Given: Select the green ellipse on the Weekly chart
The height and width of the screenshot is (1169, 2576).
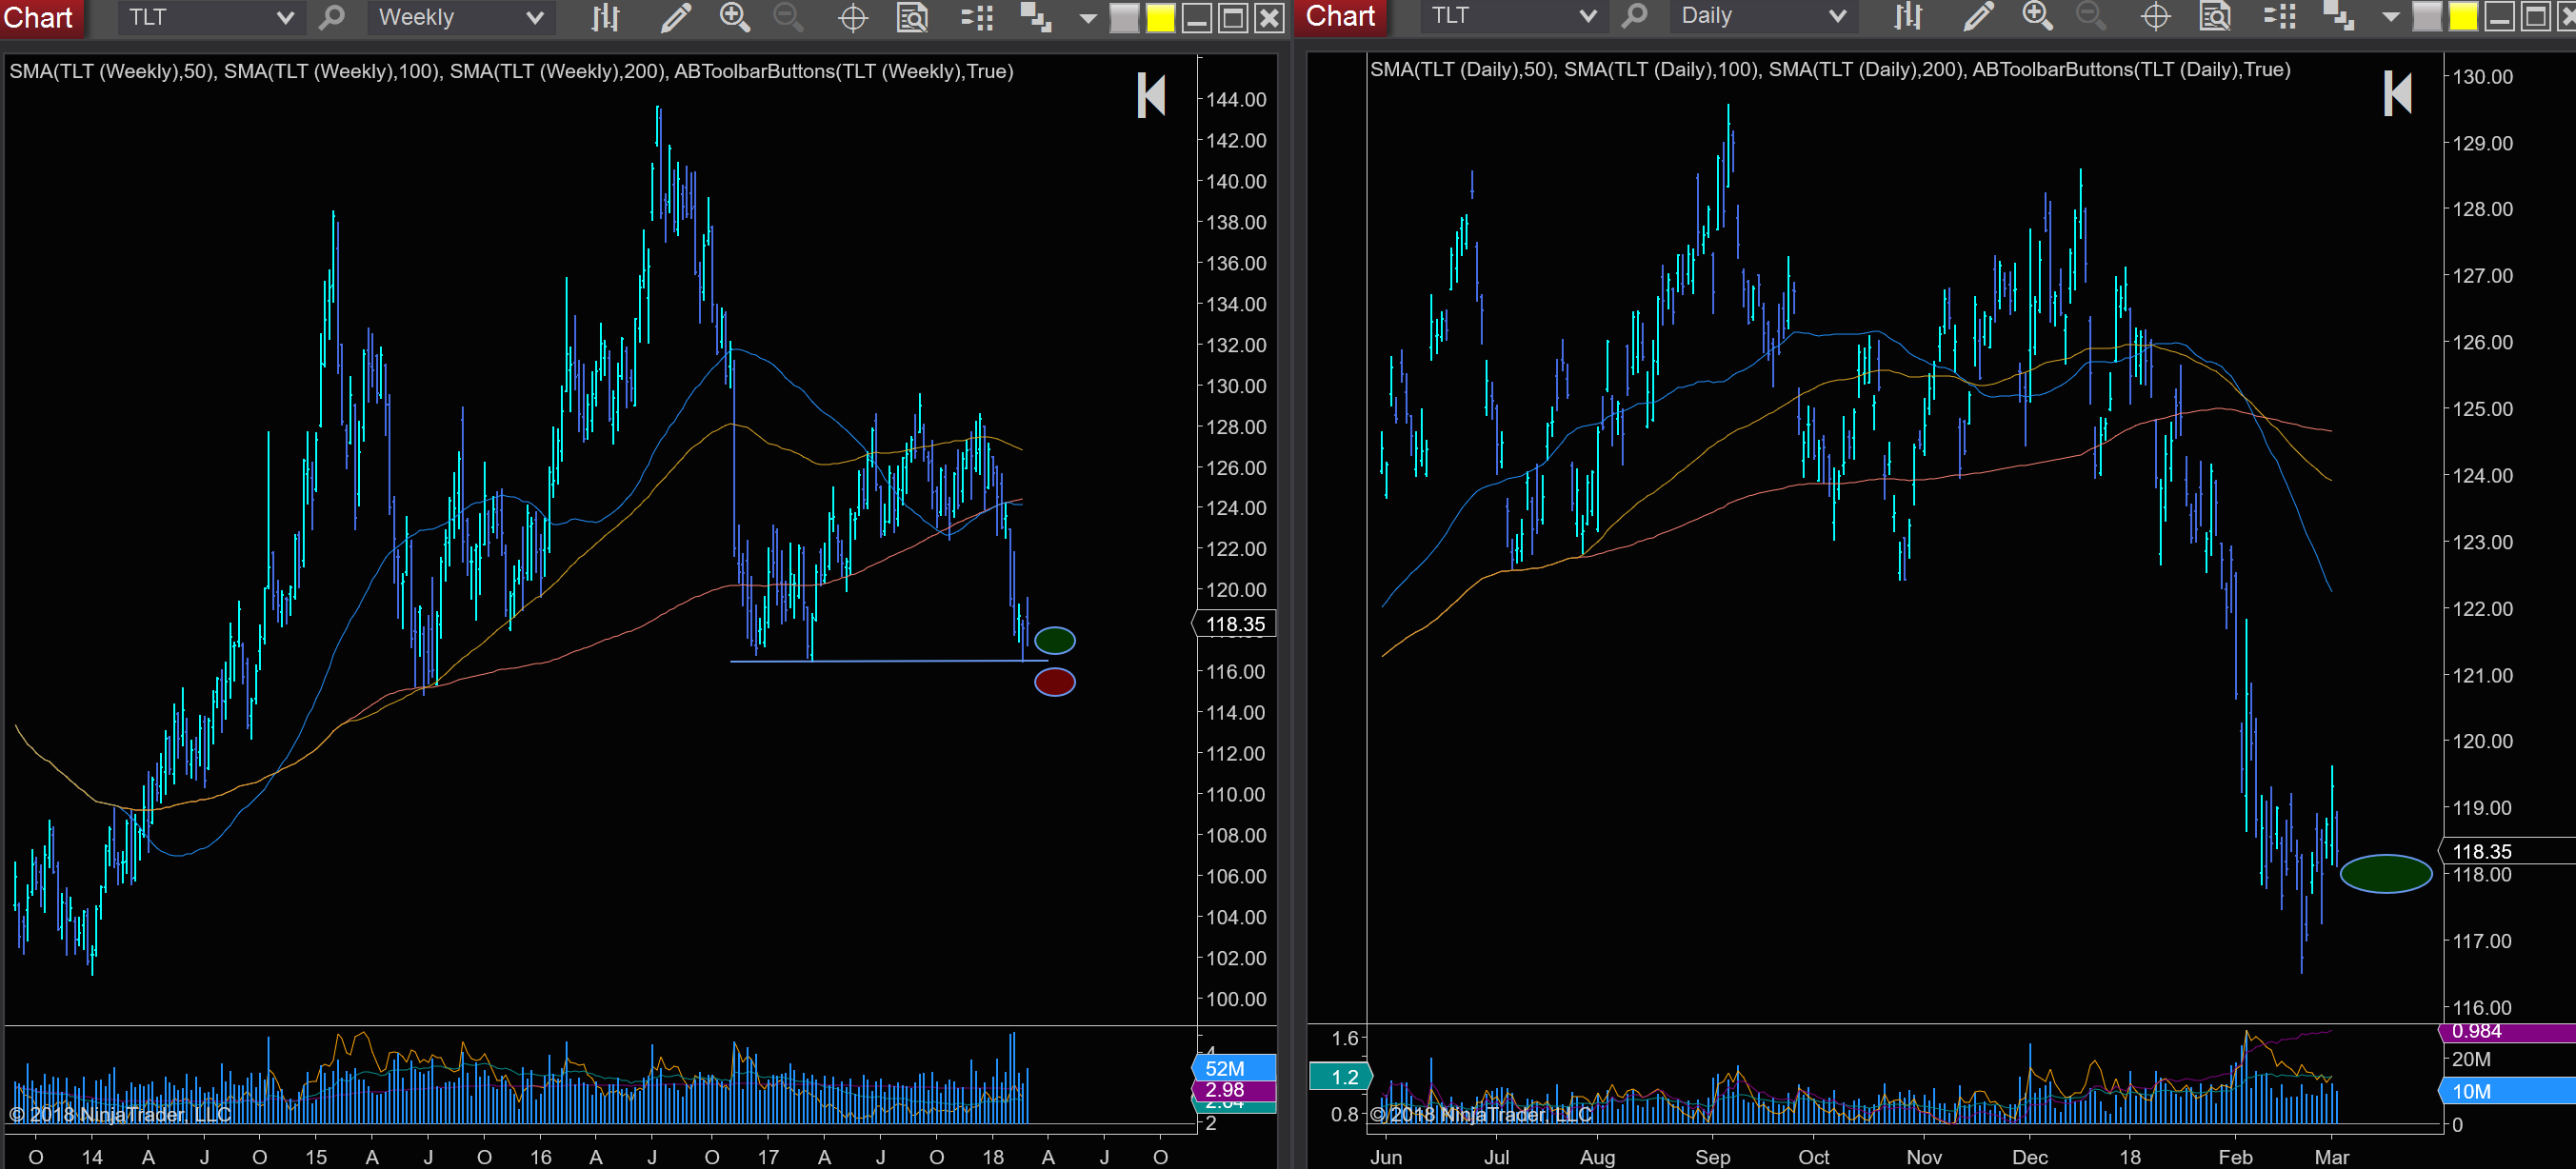Looking at the screenshot, I should [1054, 640].
